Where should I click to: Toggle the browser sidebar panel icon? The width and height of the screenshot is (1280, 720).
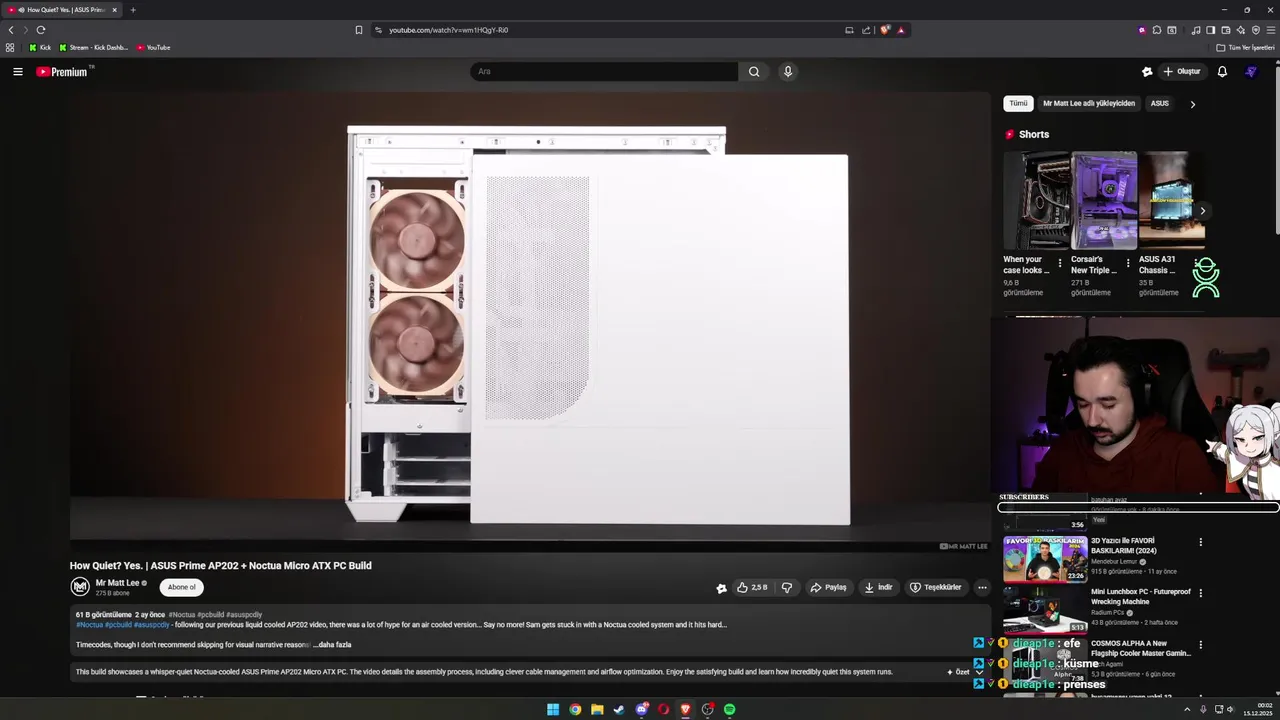[x=1211, y=30]
